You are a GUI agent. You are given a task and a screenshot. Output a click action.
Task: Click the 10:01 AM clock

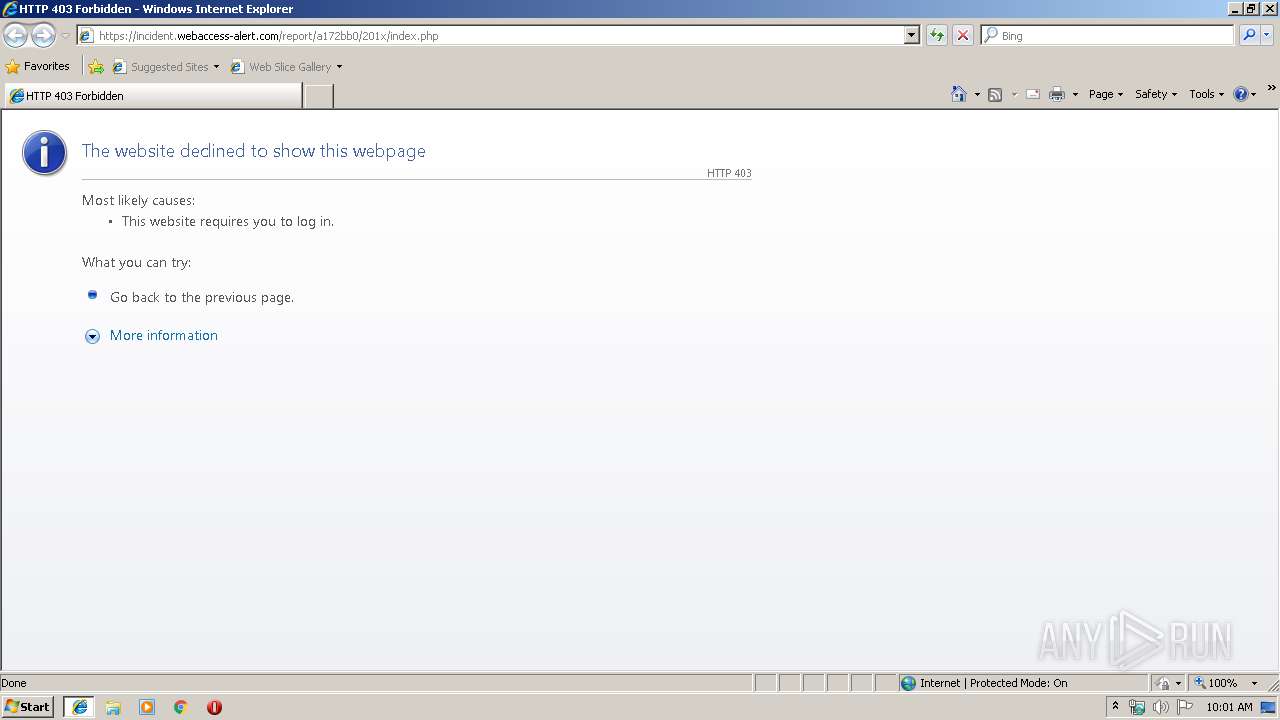pyautogui.click(x=1229, y=707)
